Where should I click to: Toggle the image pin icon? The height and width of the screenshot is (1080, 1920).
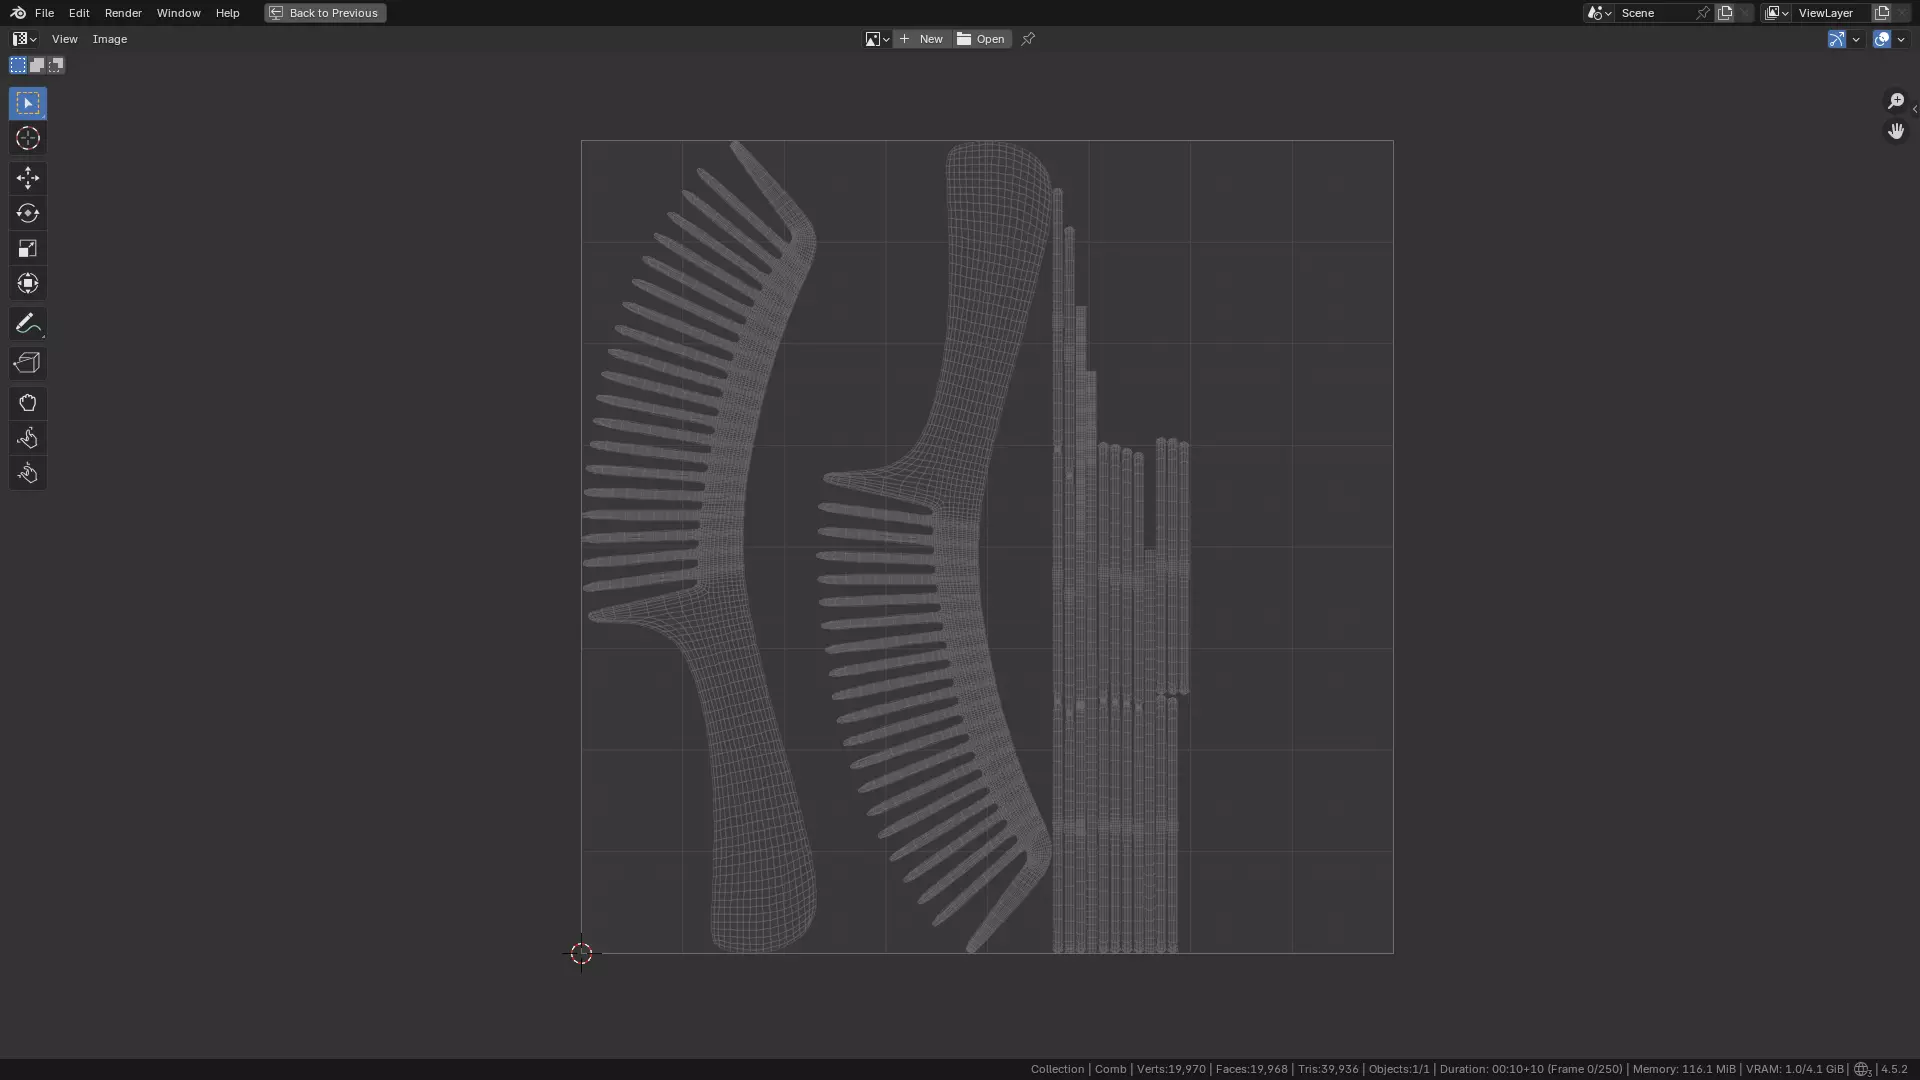(x=1028, y=39)
